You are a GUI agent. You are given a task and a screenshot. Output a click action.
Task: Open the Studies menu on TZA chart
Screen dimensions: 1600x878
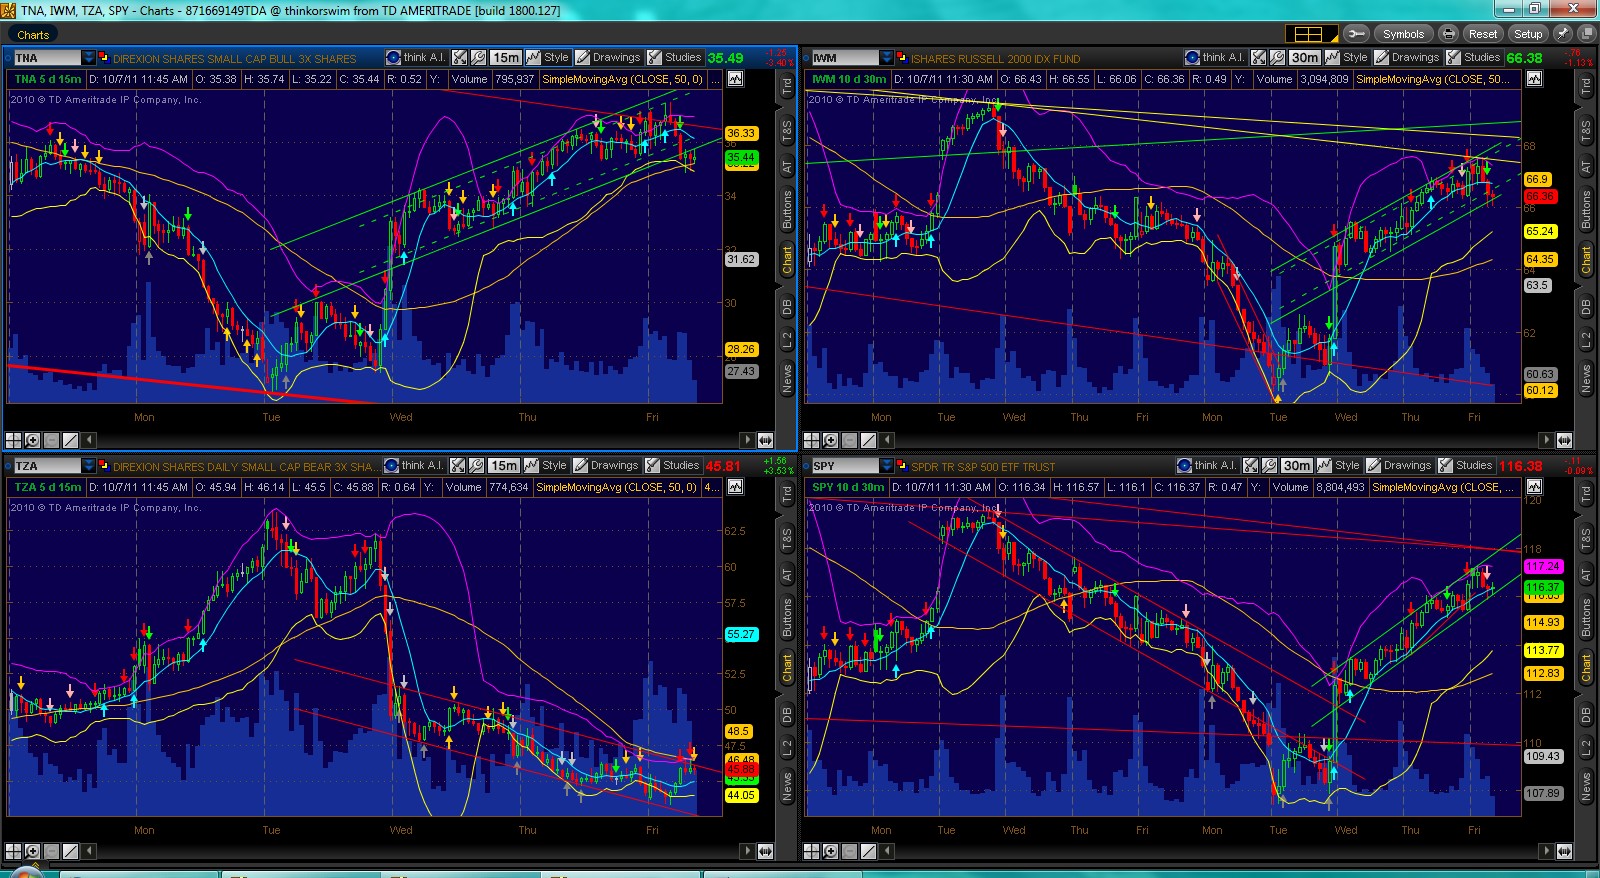point(673,466)
